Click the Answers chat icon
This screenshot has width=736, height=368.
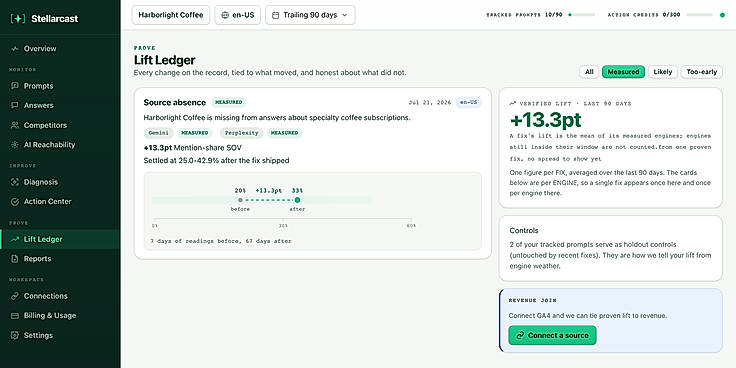pos(15,106)
